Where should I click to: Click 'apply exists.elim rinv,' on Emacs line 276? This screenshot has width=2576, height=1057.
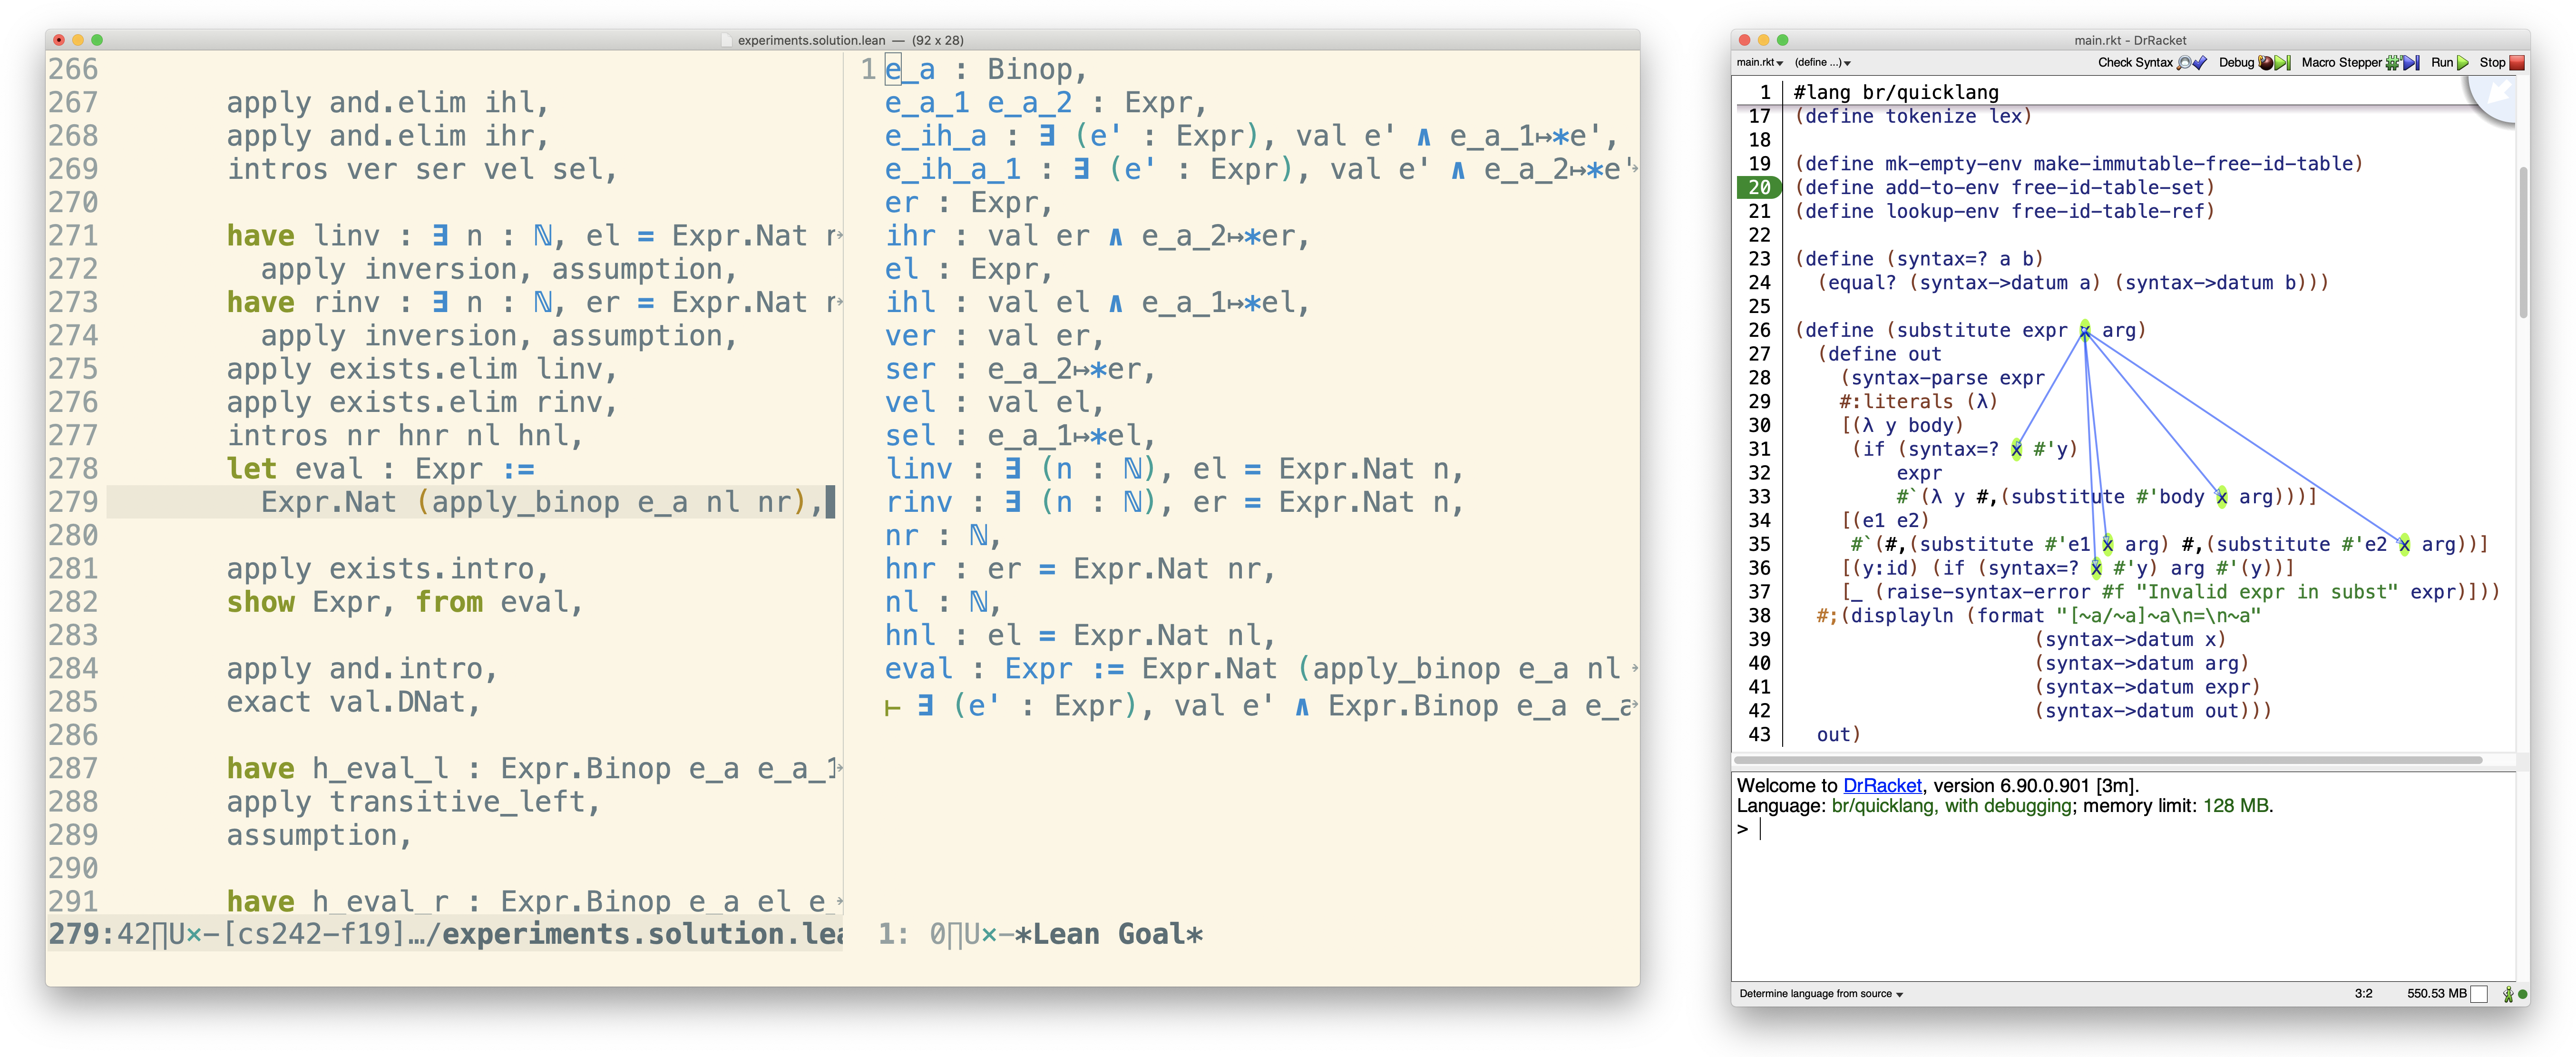tap(422, 403)
